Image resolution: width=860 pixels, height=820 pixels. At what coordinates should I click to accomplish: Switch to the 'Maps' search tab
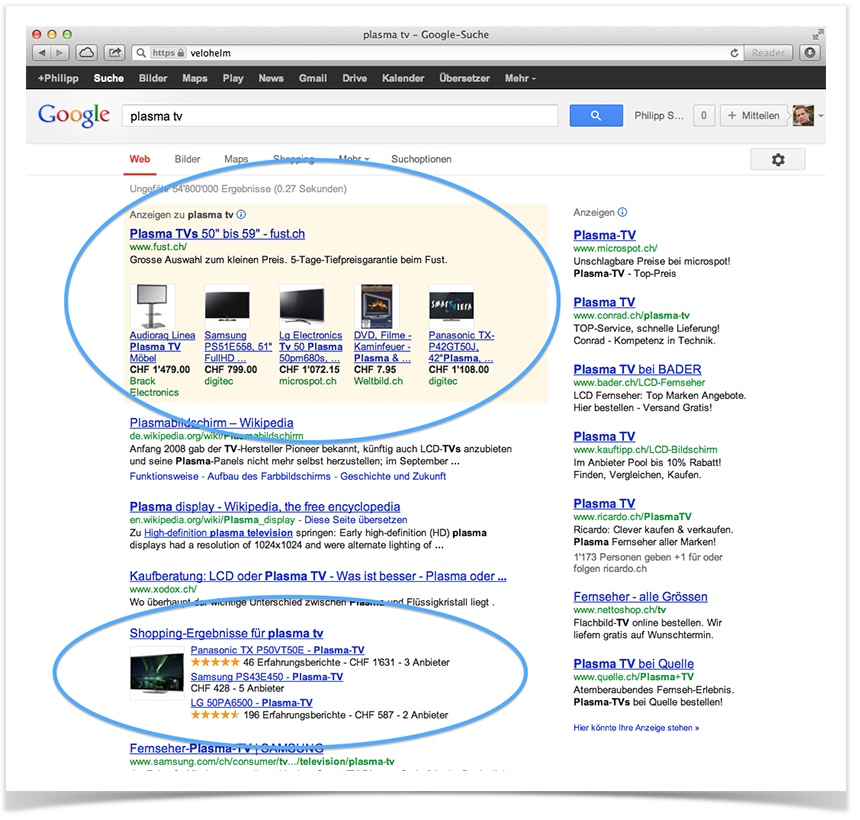[x=236, y=159]
